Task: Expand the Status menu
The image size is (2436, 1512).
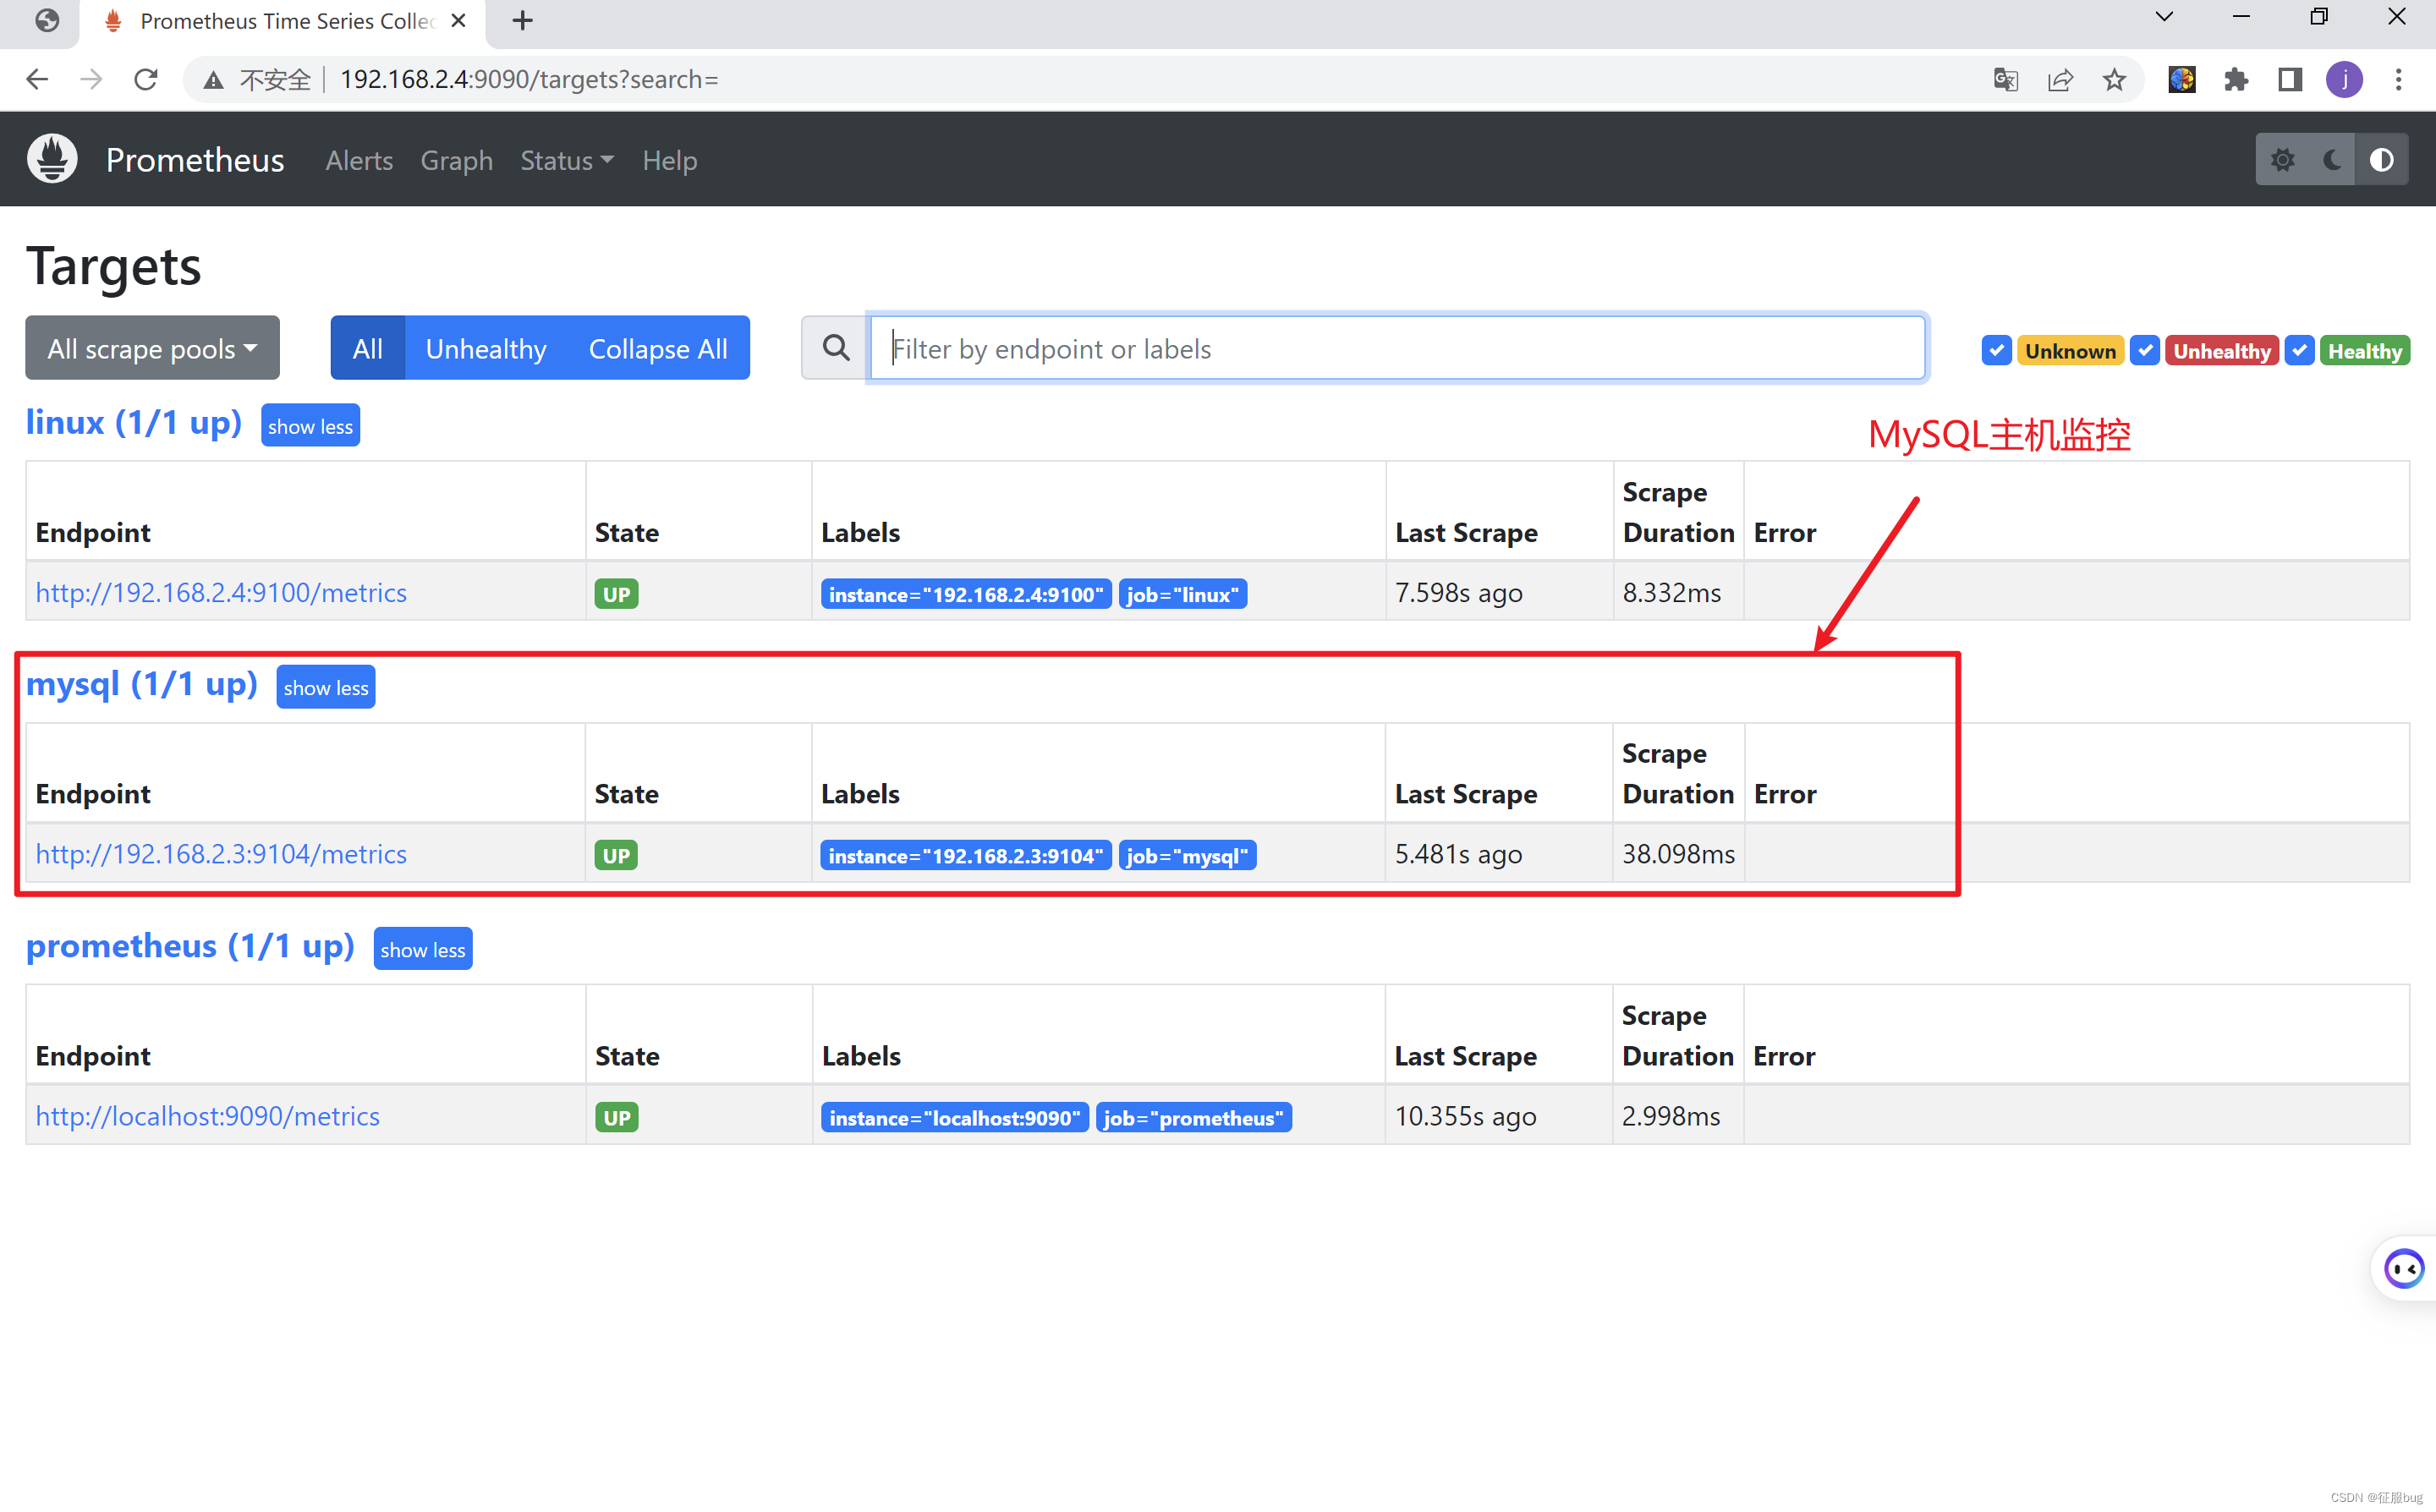Action: 566,160
